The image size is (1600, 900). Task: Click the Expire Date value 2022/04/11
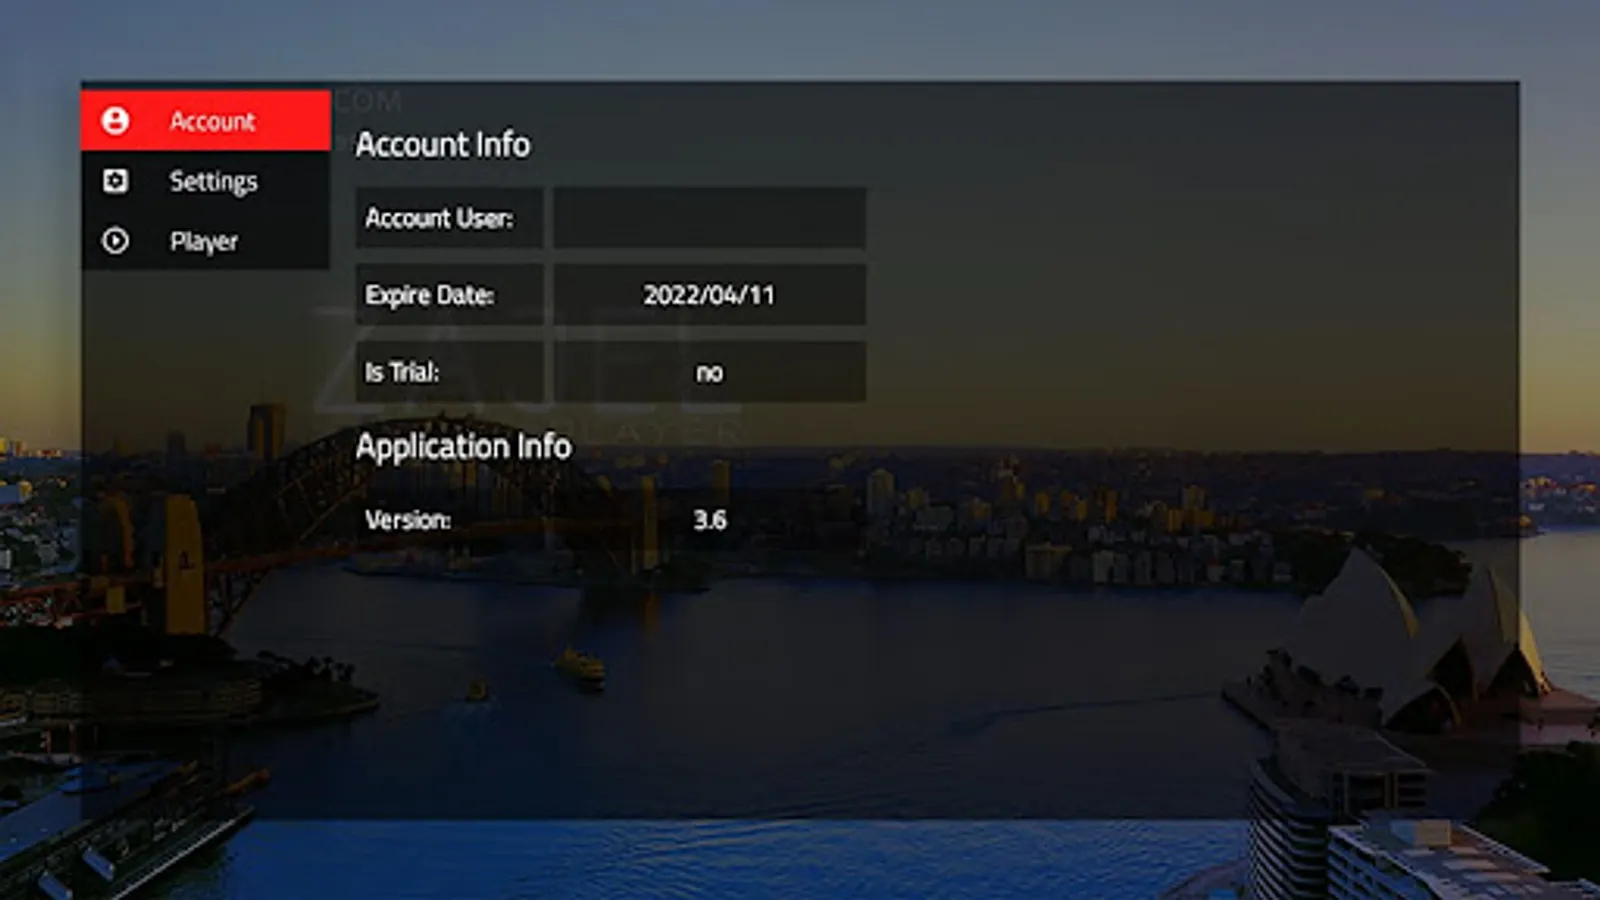(x=710, y=295)
